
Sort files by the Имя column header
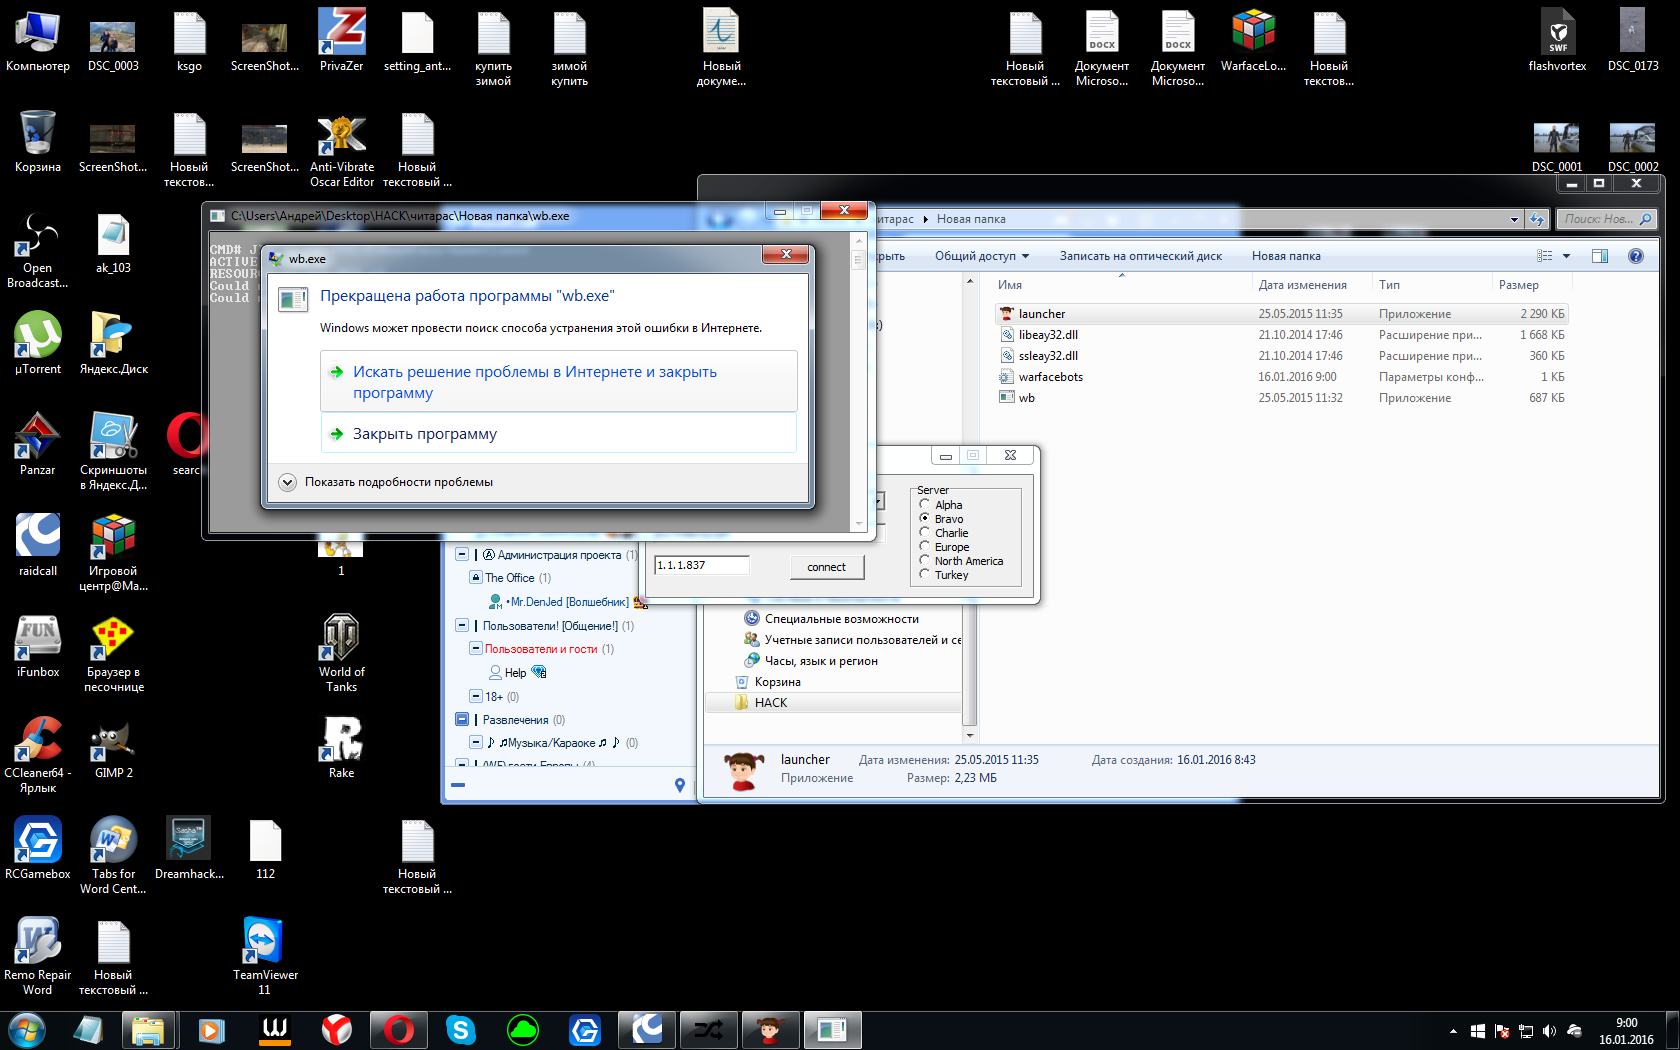(1120, 285)
